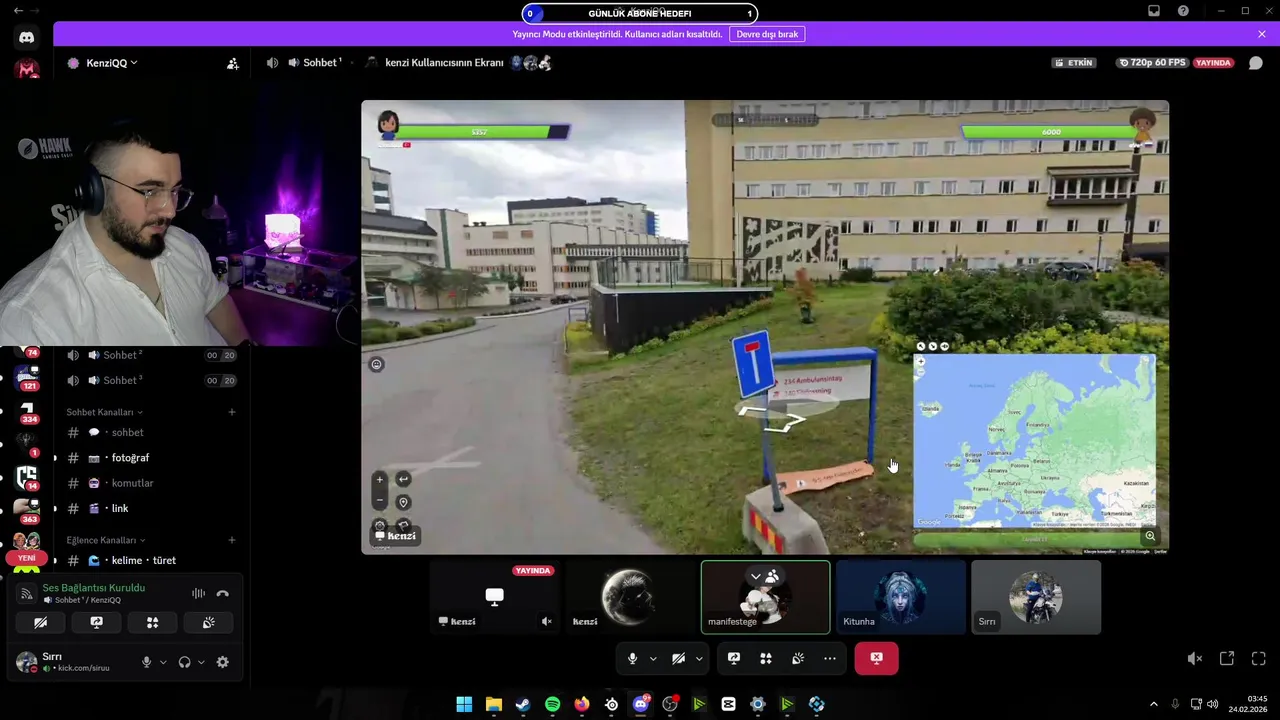Unmute the stream volume at bottom right
This screenshot has width=1280, height=720.
click(x=1195, y=658)
